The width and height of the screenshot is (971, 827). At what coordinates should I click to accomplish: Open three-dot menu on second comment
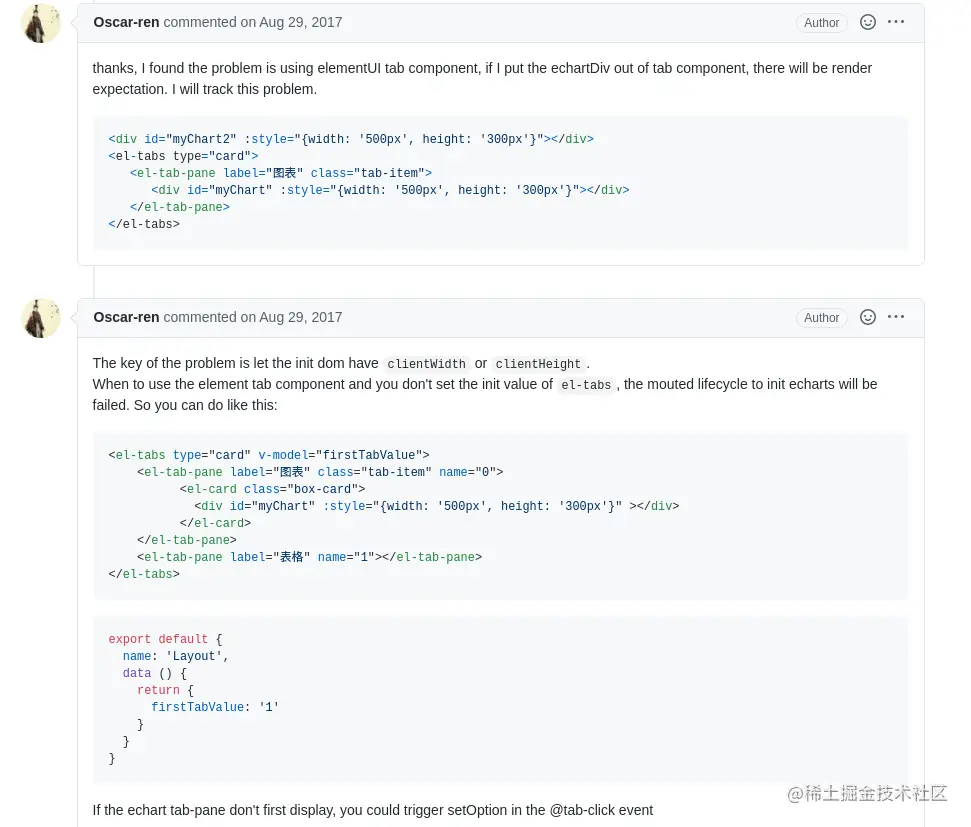[x=895, y=317]
